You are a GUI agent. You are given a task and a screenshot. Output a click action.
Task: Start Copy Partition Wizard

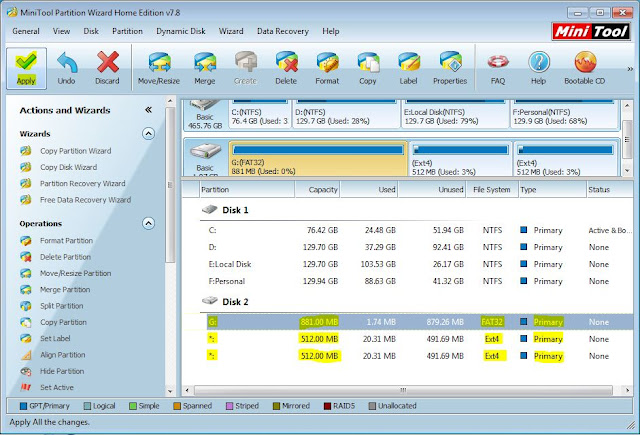click(76, 151)
